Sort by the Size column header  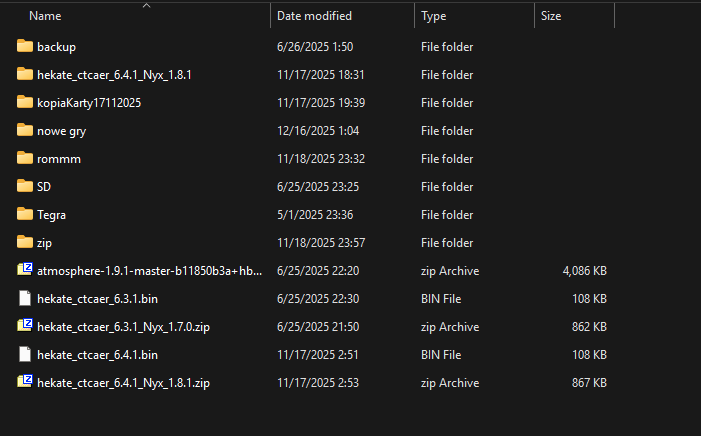[550, 16]
